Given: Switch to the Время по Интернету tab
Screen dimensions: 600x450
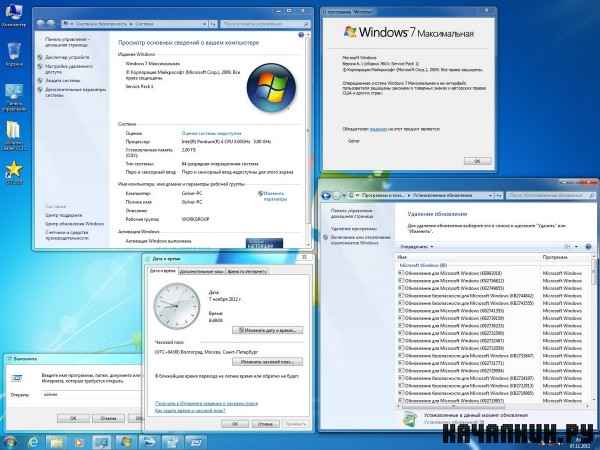Looking at the screenshot, I should coord(247,271).
